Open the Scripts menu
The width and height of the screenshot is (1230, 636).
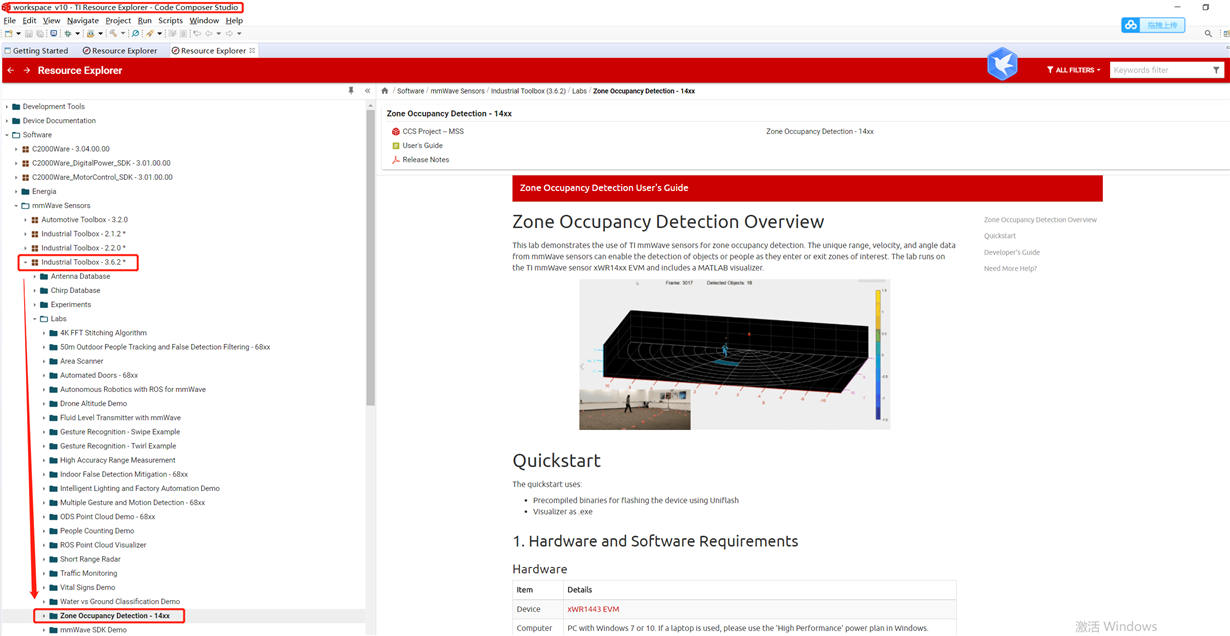pyautogui.click(x=171, y=20)
